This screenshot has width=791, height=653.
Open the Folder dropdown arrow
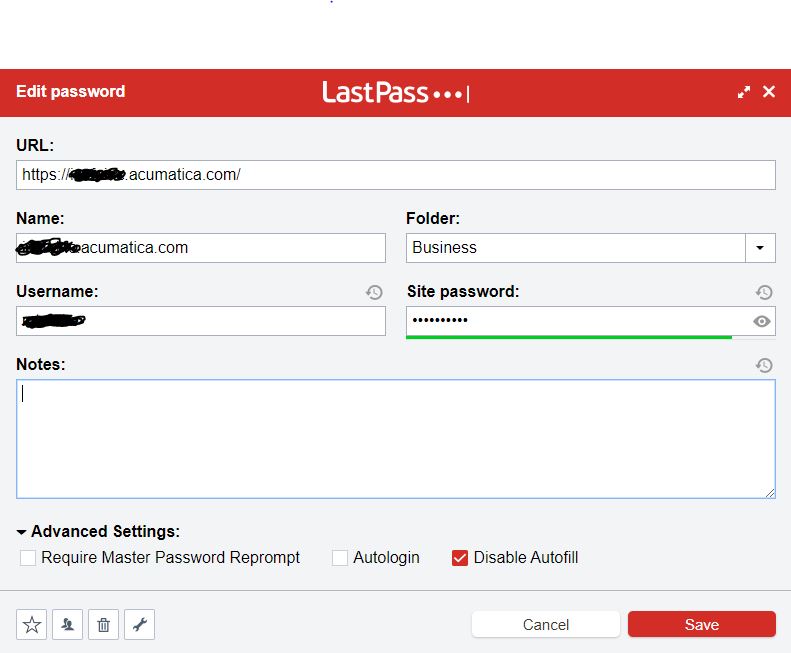pyautogui.click(x=760, y=248)
